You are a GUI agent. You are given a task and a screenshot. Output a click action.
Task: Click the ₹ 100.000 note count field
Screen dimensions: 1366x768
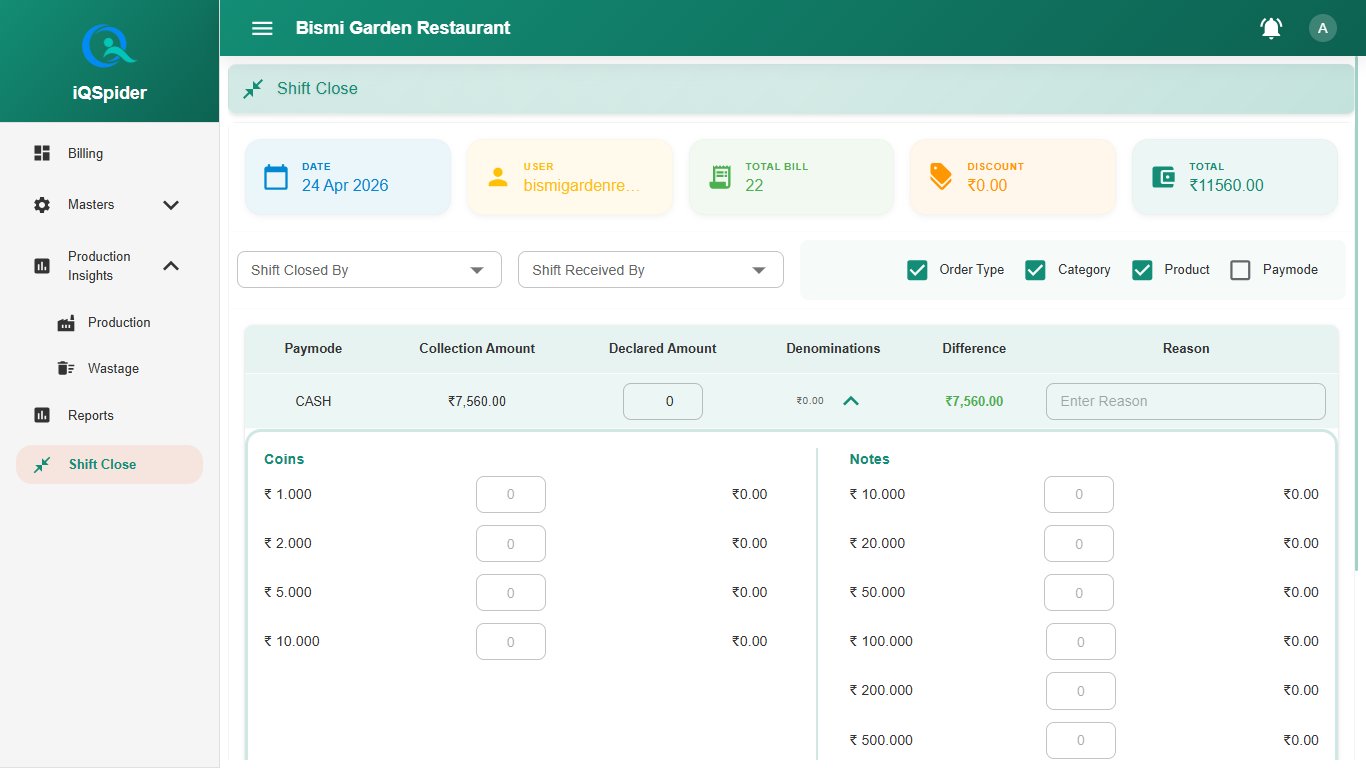pyautogui.click(x=1081, y=641)
